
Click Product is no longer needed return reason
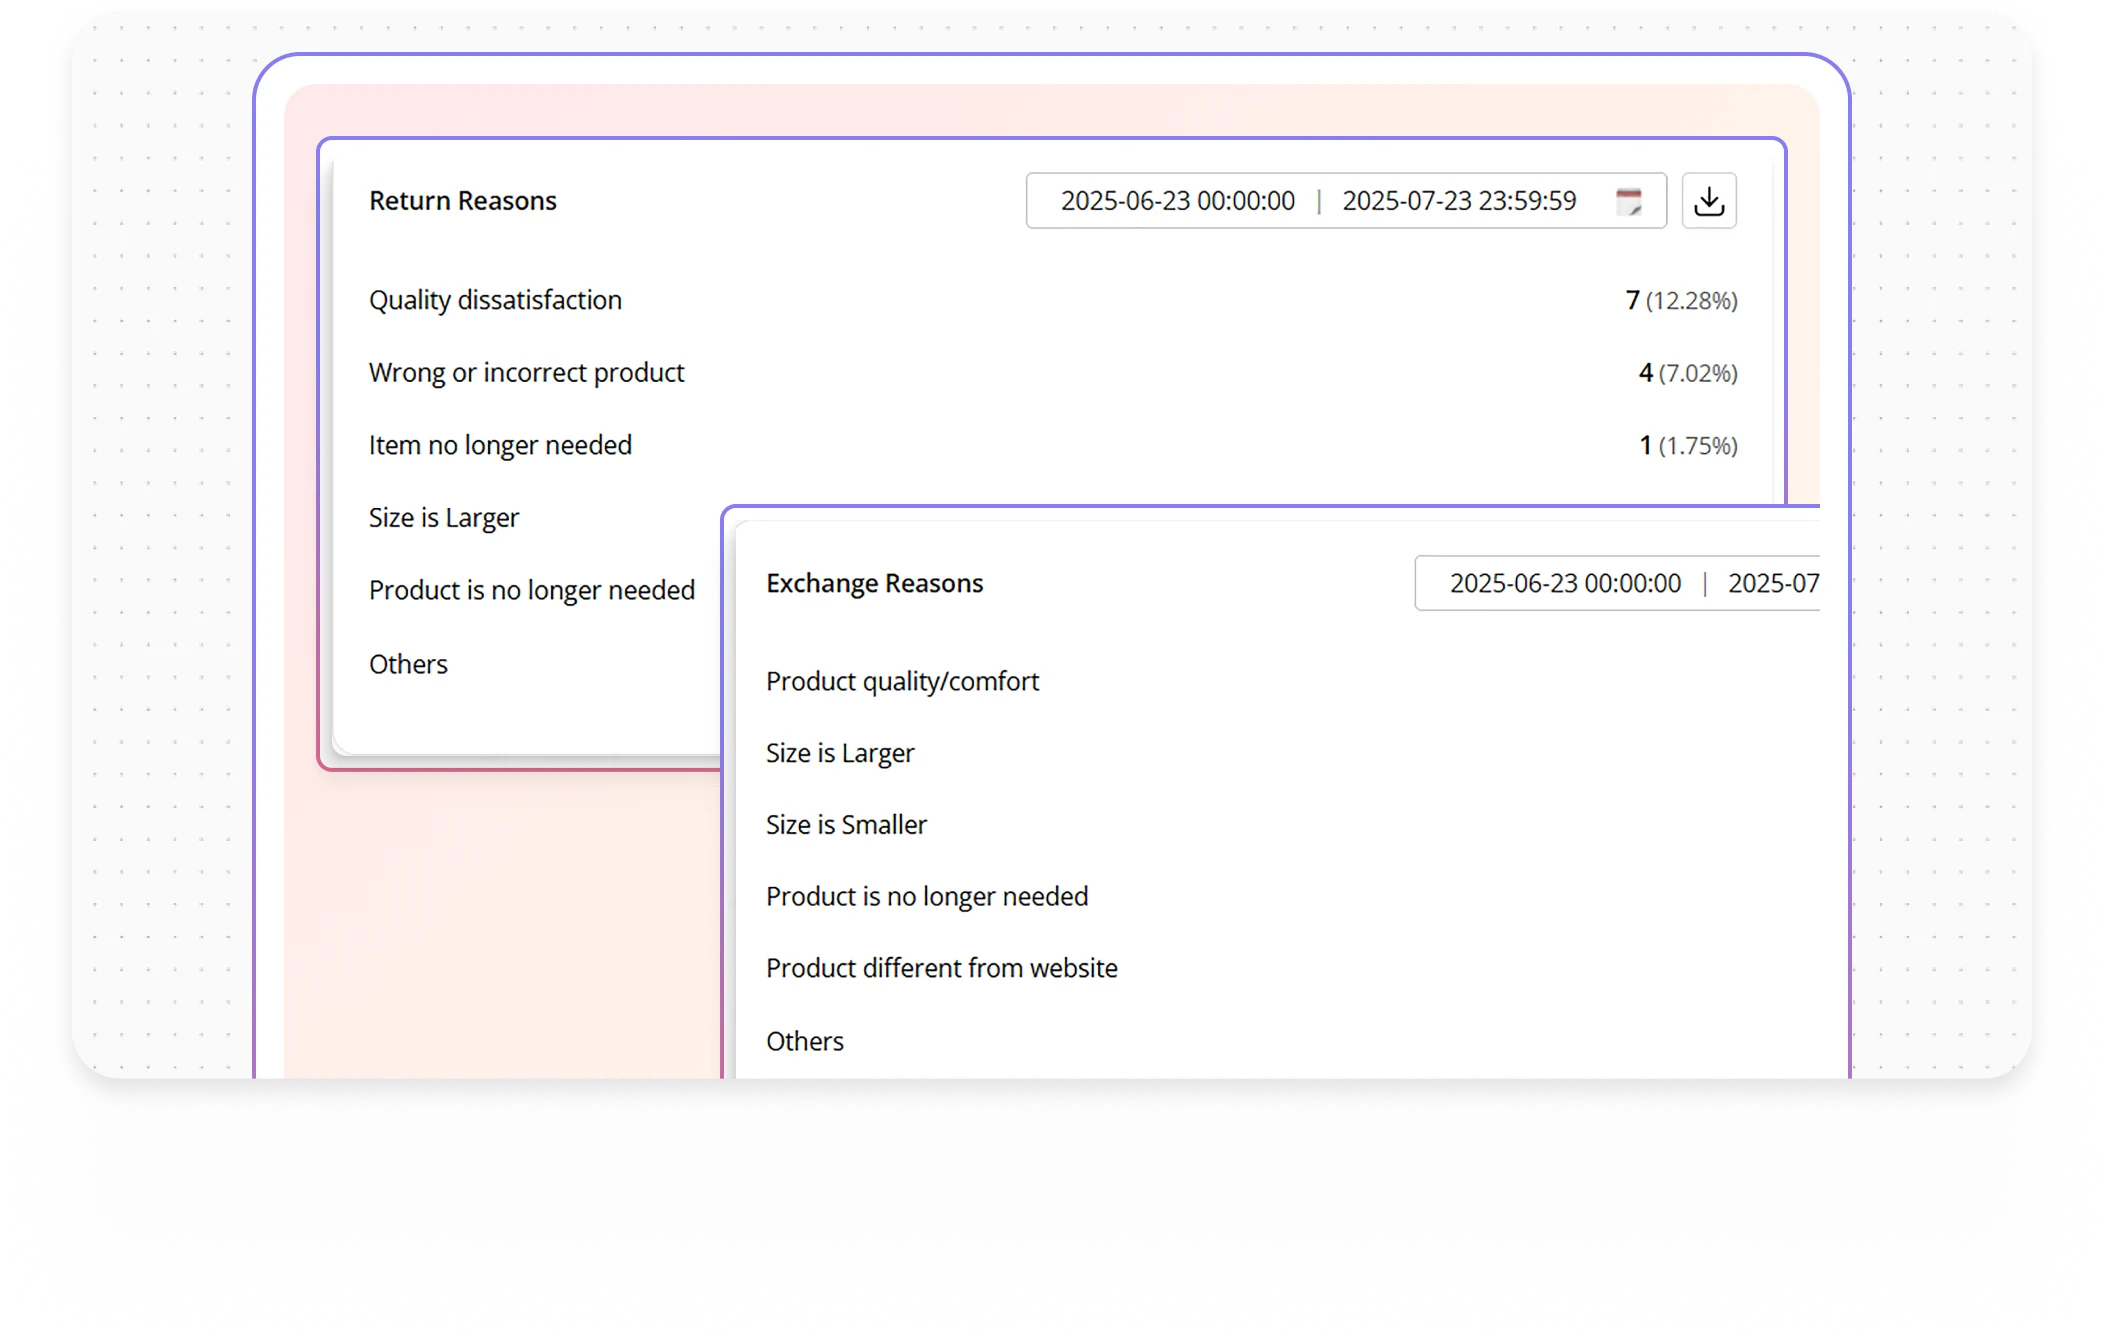pyautogui.click(x=532, y=590)
